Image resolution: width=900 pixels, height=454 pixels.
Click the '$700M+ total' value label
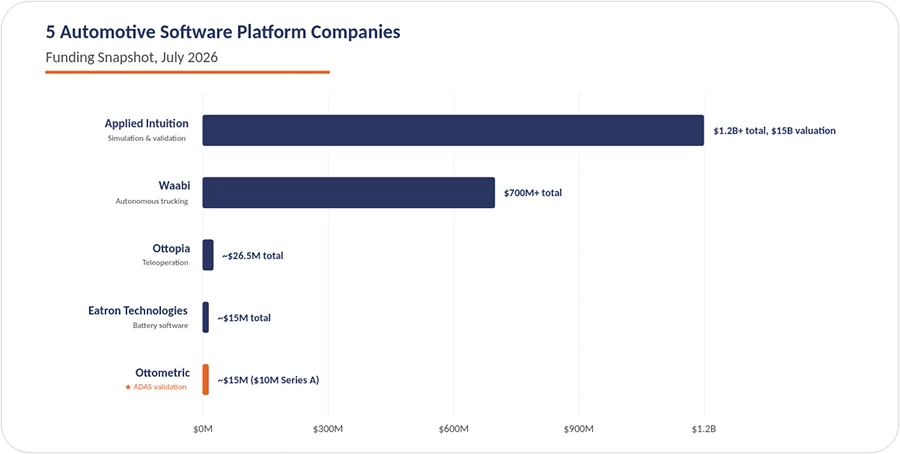click(x=533, y=193)
